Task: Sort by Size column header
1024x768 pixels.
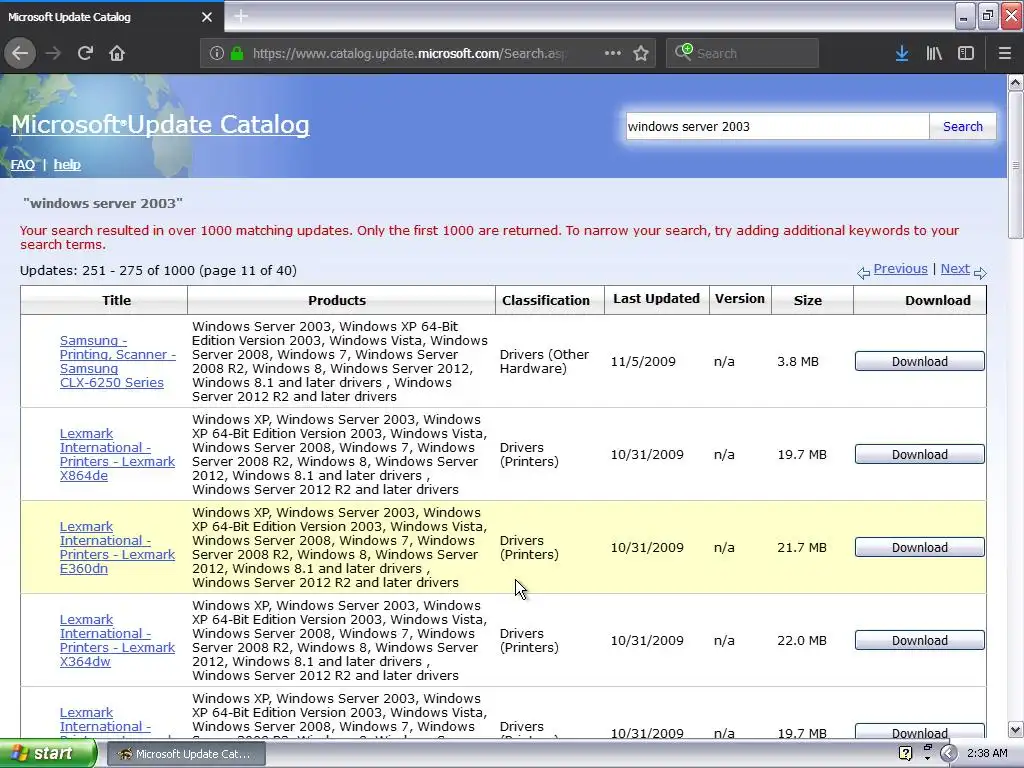Action: [x=808, y=300]
